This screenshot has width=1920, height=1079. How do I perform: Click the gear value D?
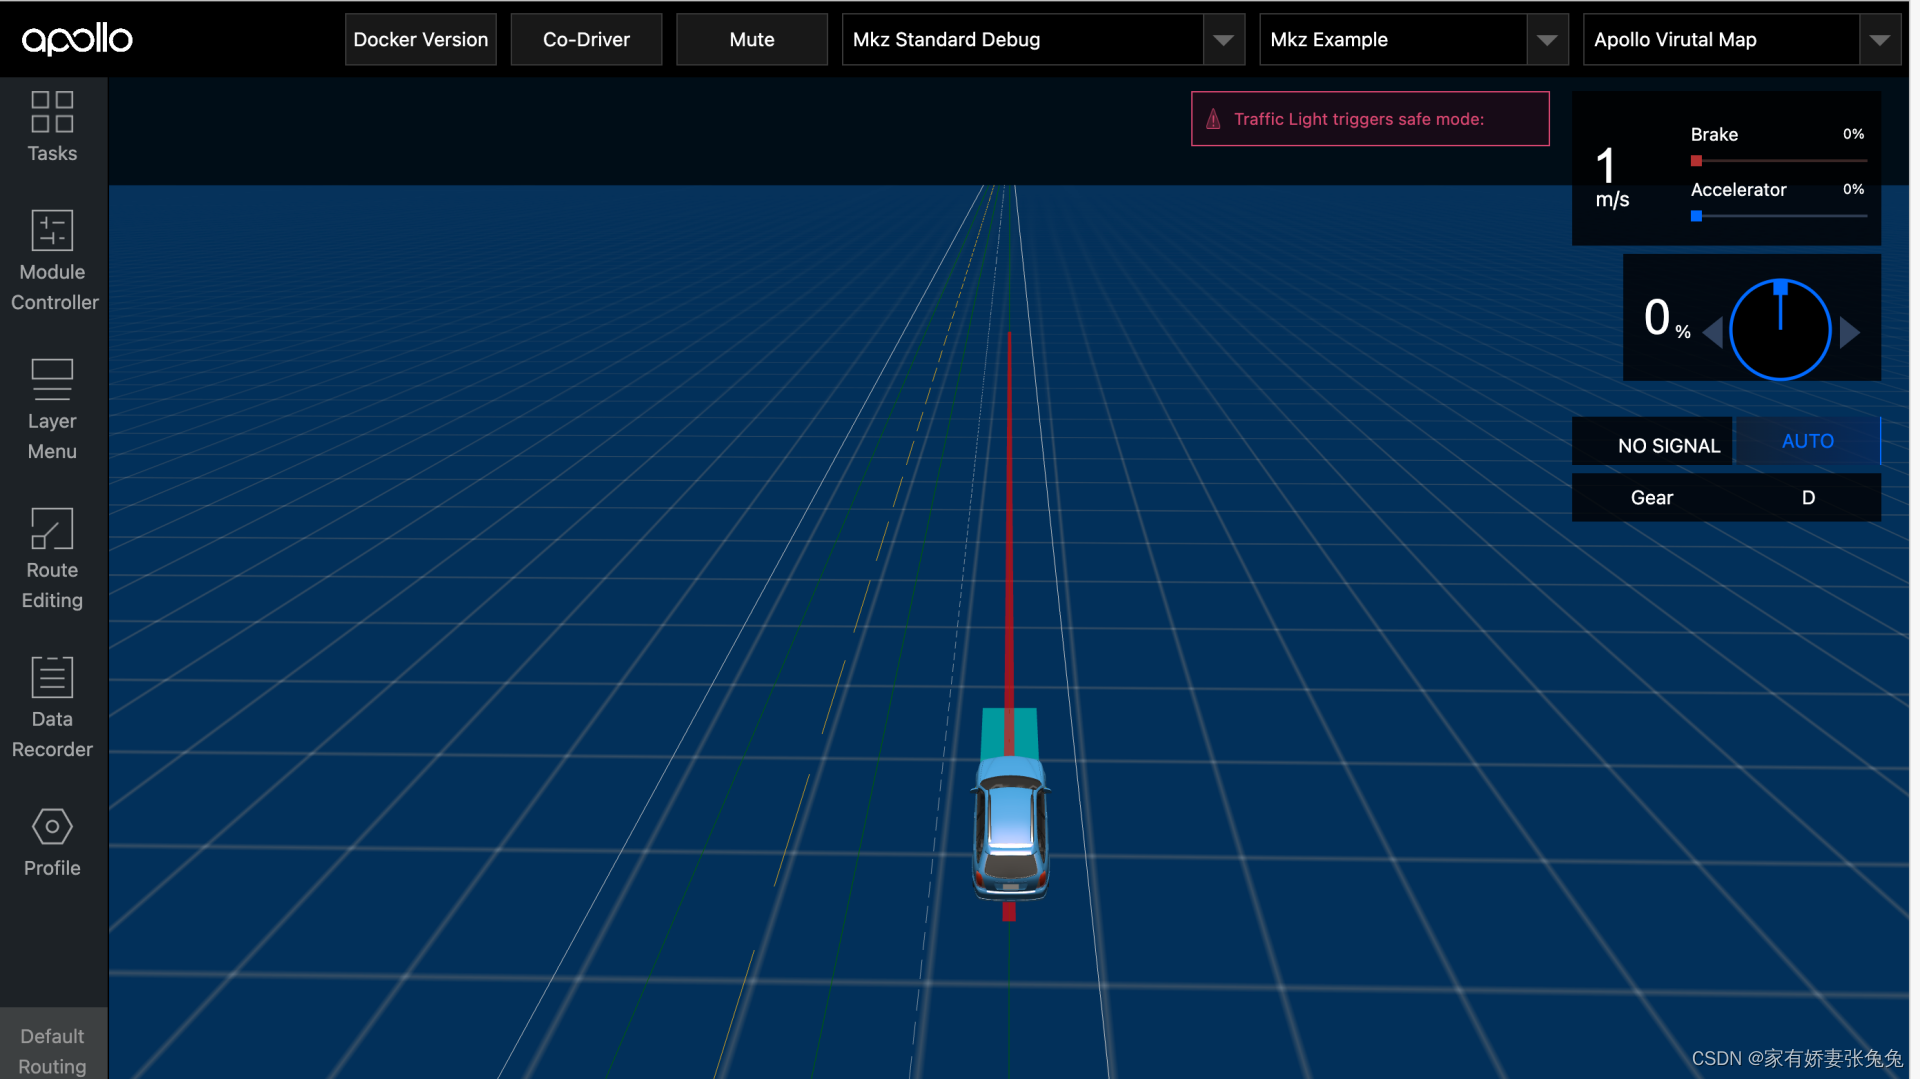[1808, 498]
